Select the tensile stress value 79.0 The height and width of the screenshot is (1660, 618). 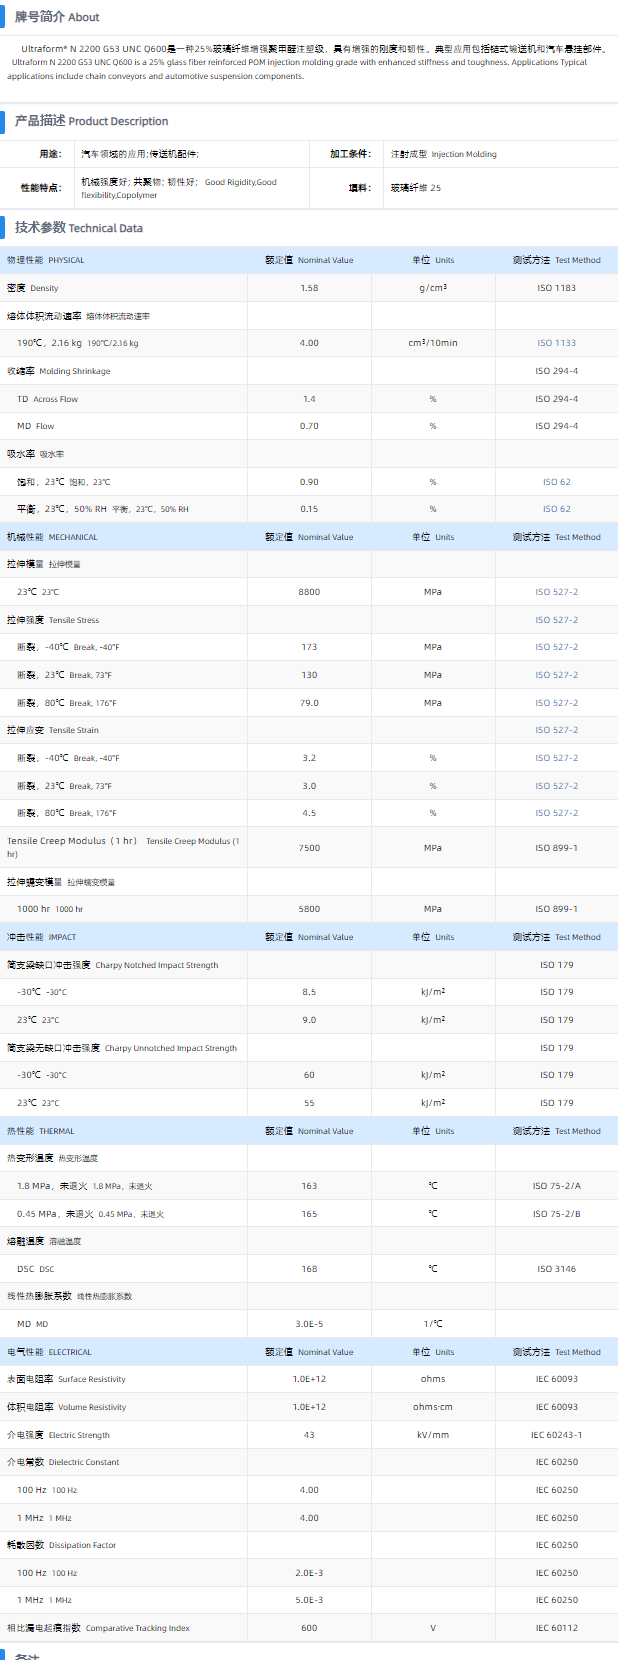309,703
